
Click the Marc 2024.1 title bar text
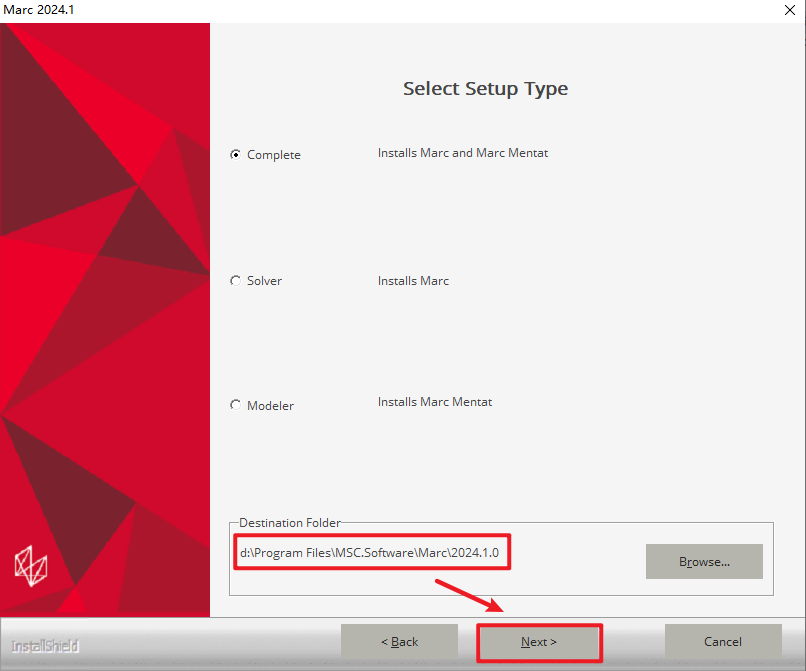tap(40, 9)
